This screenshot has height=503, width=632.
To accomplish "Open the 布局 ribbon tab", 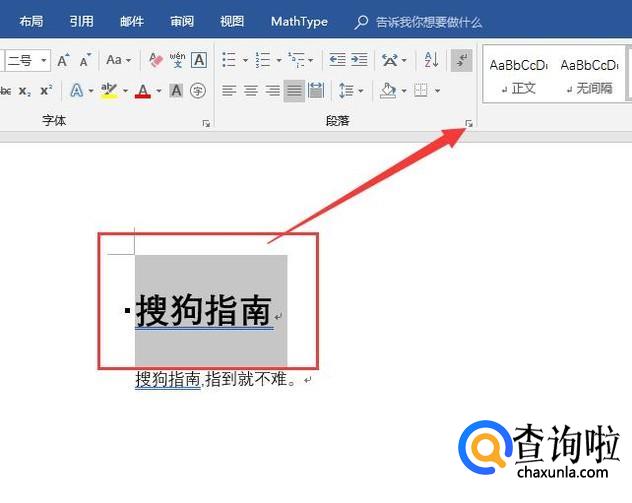I will [x=31, y=21].
